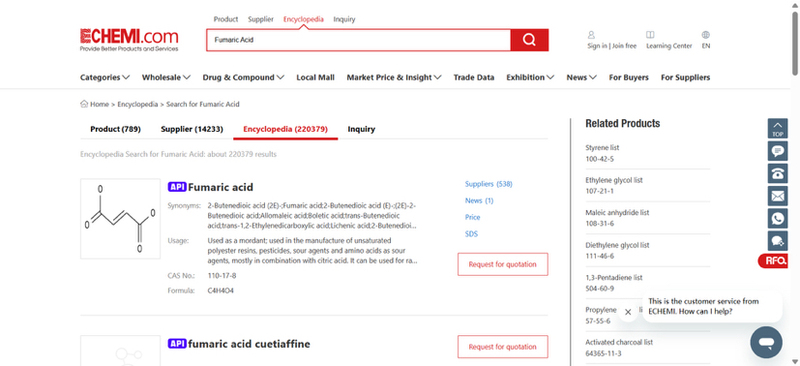
Task: Click Sign in | Join free link
Action: (x=612, y=46)
